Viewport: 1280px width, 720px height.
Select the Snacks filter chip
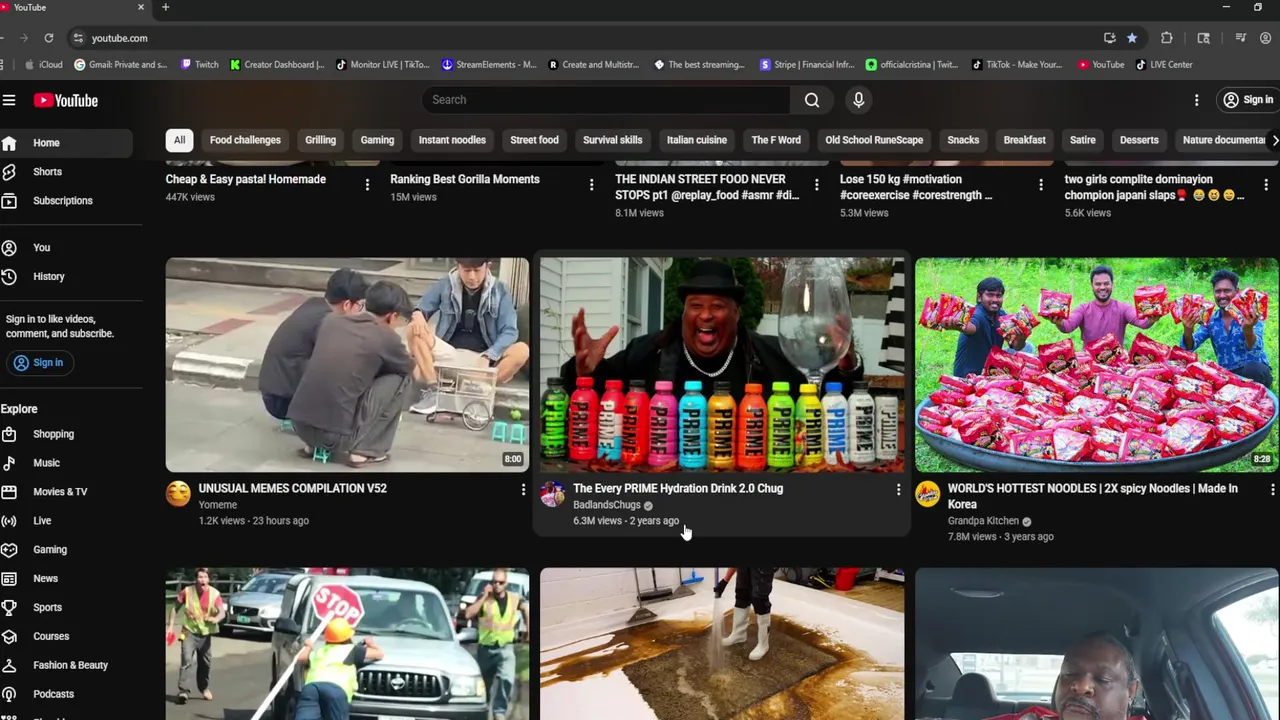click(963, 140)
